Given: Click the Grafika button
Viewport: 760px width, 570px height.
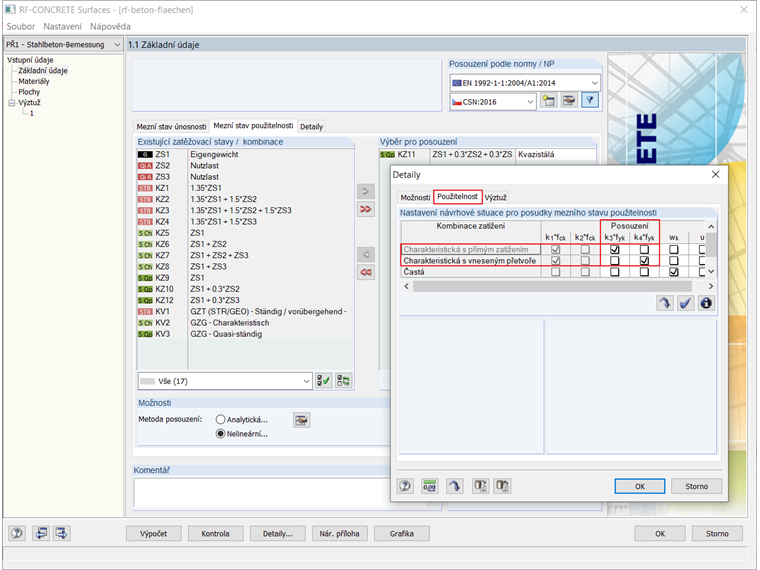Looking at the screenshot, I should [x=402, y=533].
